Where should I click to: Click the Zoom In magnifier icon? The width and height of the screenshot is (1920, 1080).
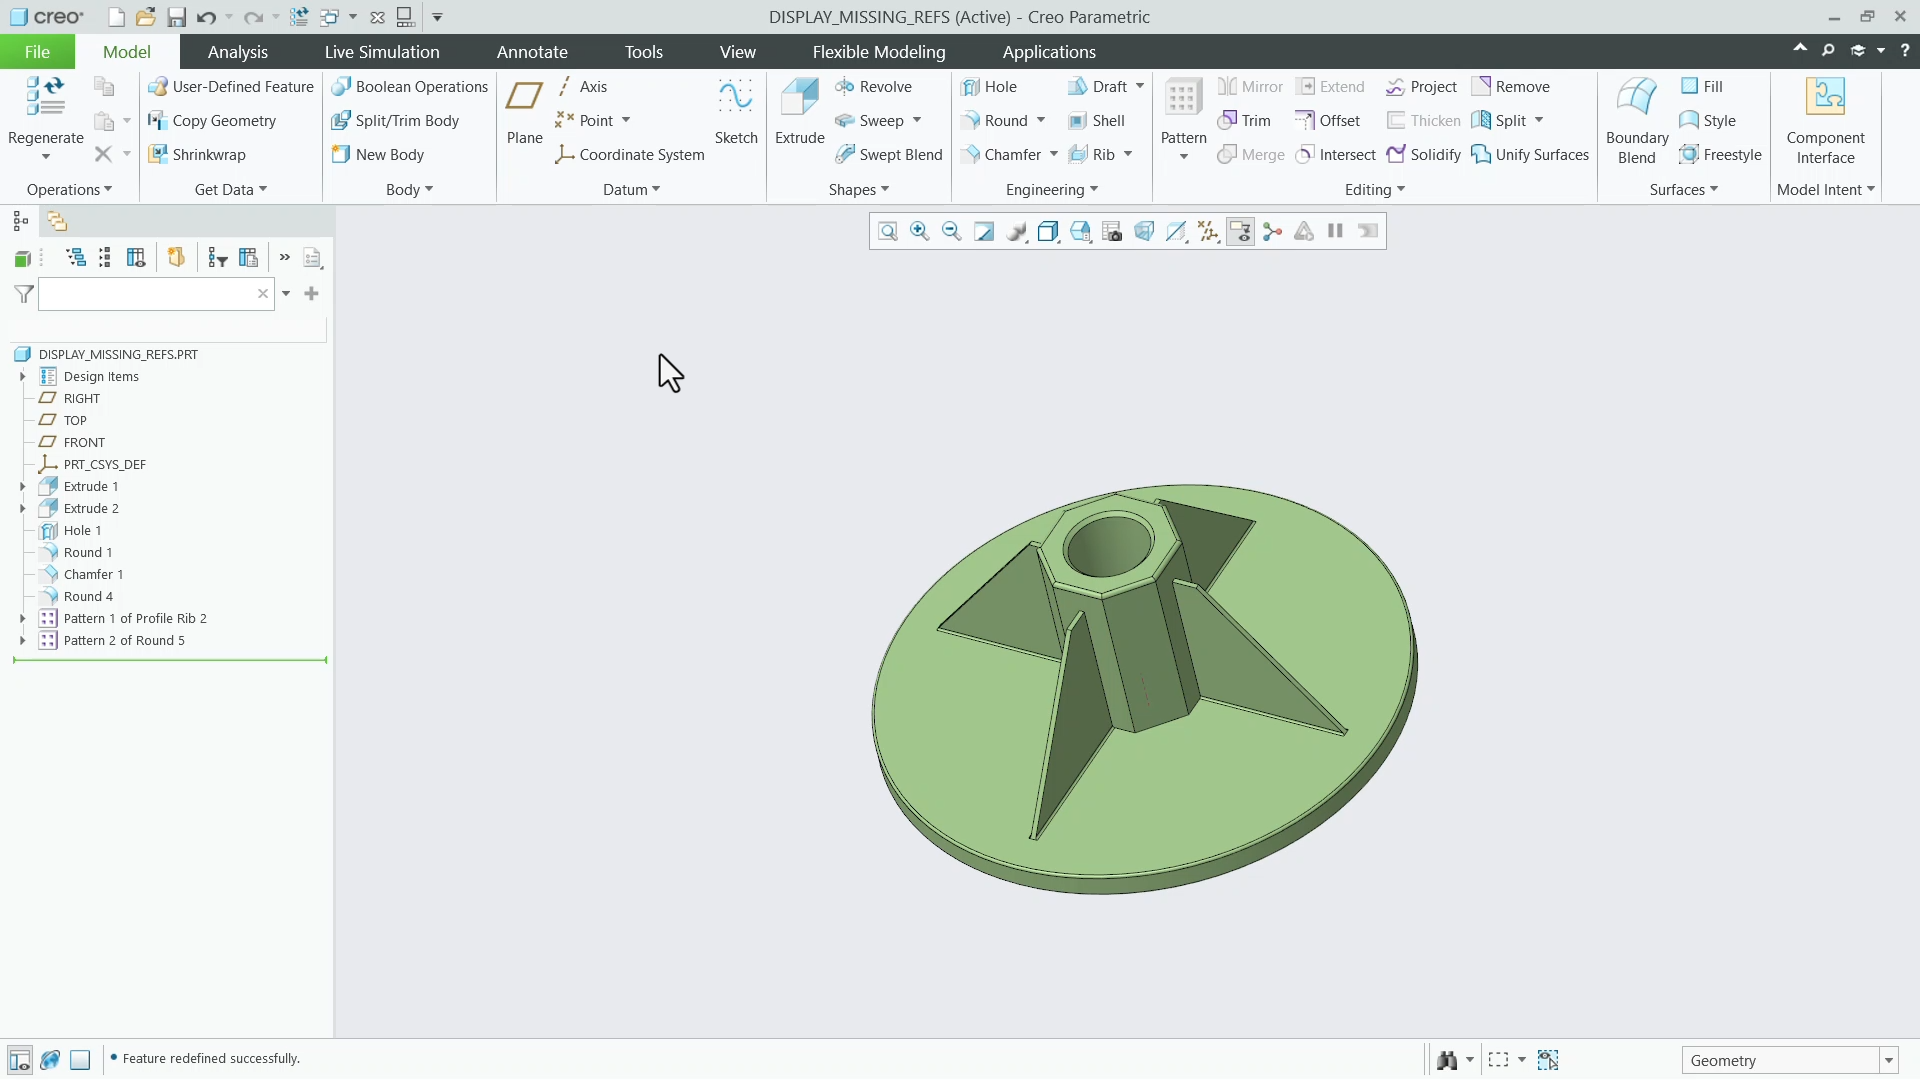click(920, 232)
